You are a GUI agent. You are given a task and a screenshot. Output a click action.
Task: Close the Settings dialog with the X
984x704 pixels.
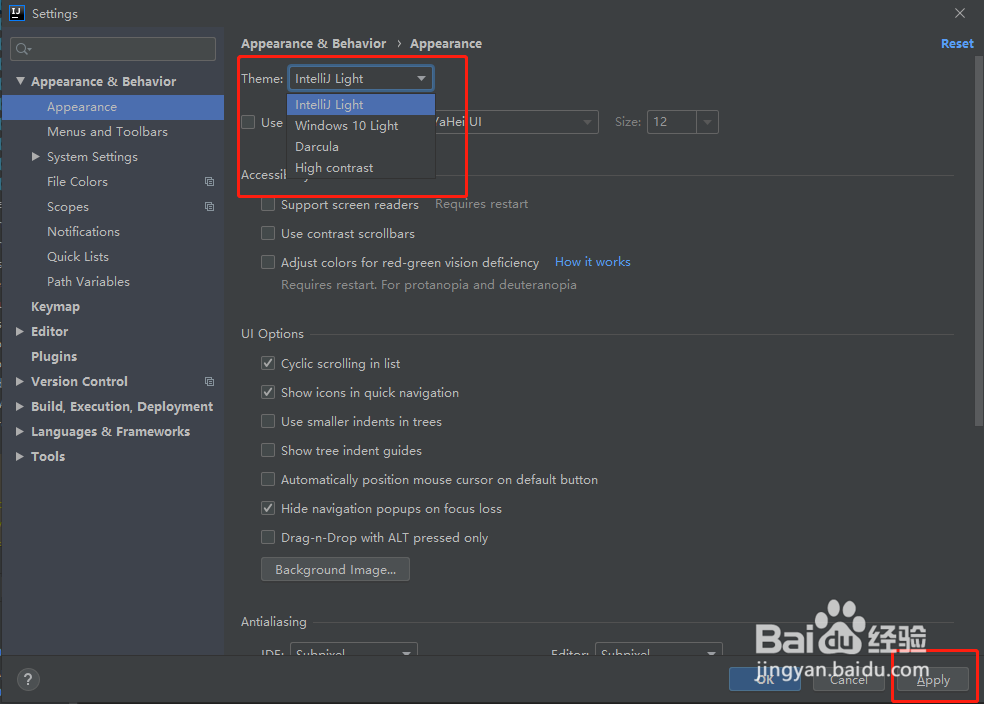(x=960, y=13)
